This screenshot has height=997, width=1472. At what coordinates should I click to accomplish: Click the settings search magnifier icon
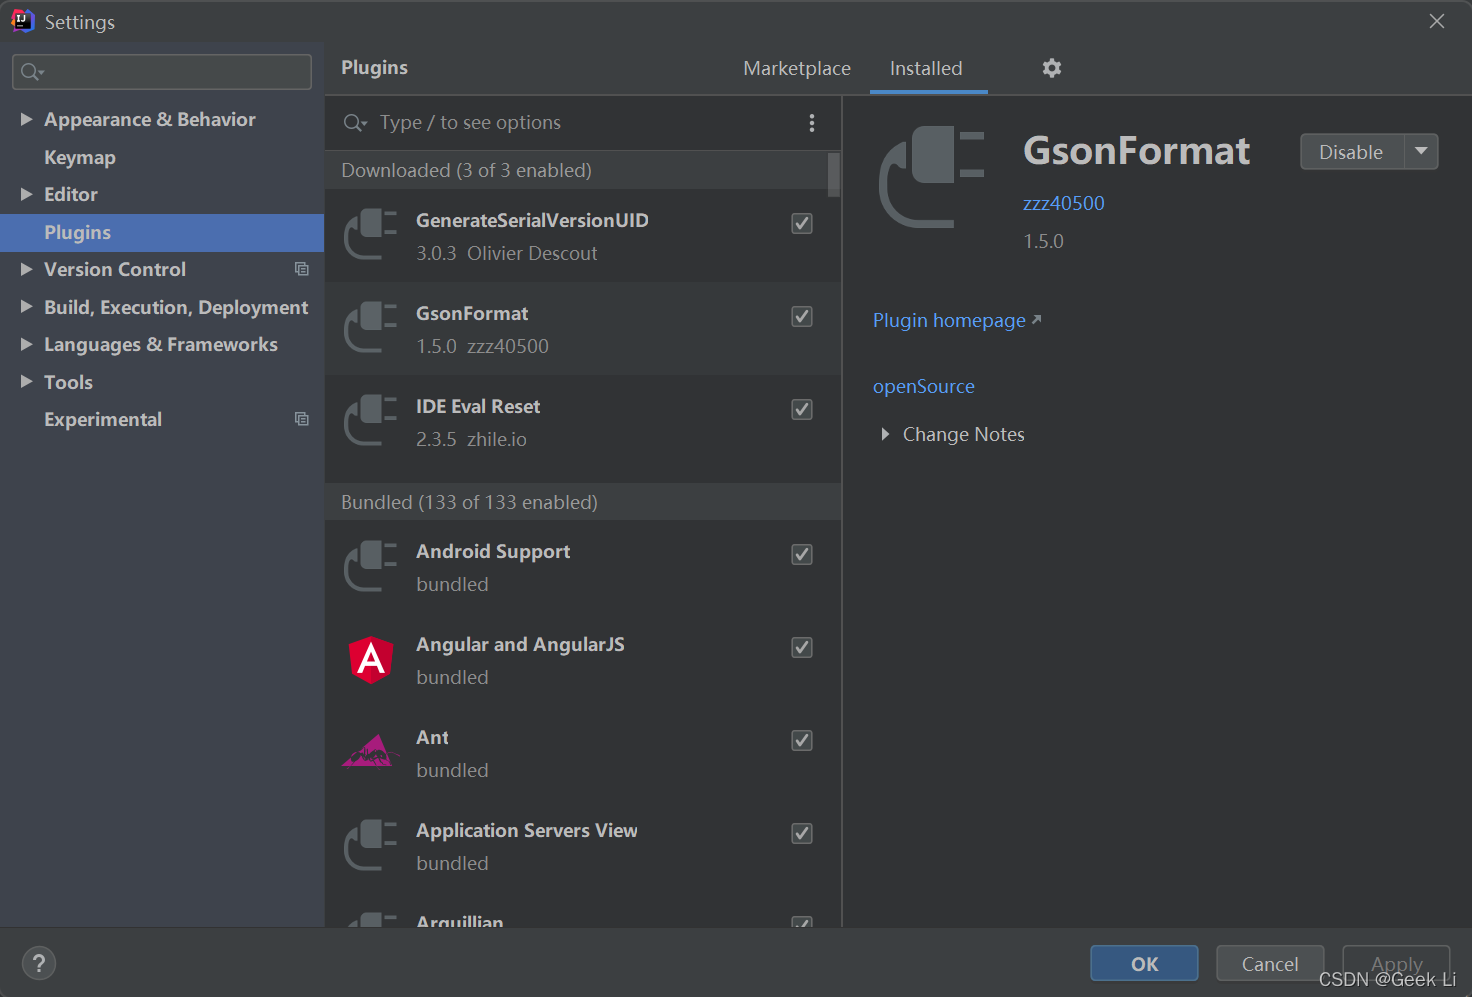[32, 72]
